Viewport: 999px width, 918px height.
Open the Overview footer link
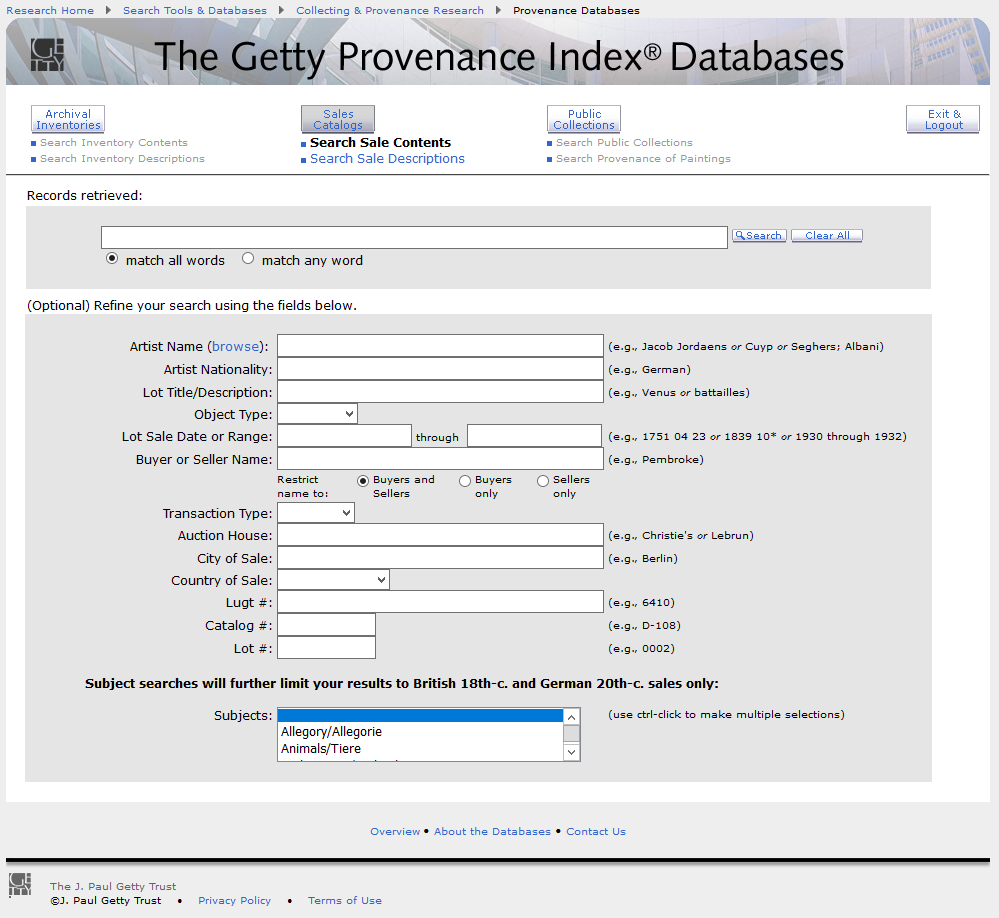pyautogui.click(x=395, y=831)
